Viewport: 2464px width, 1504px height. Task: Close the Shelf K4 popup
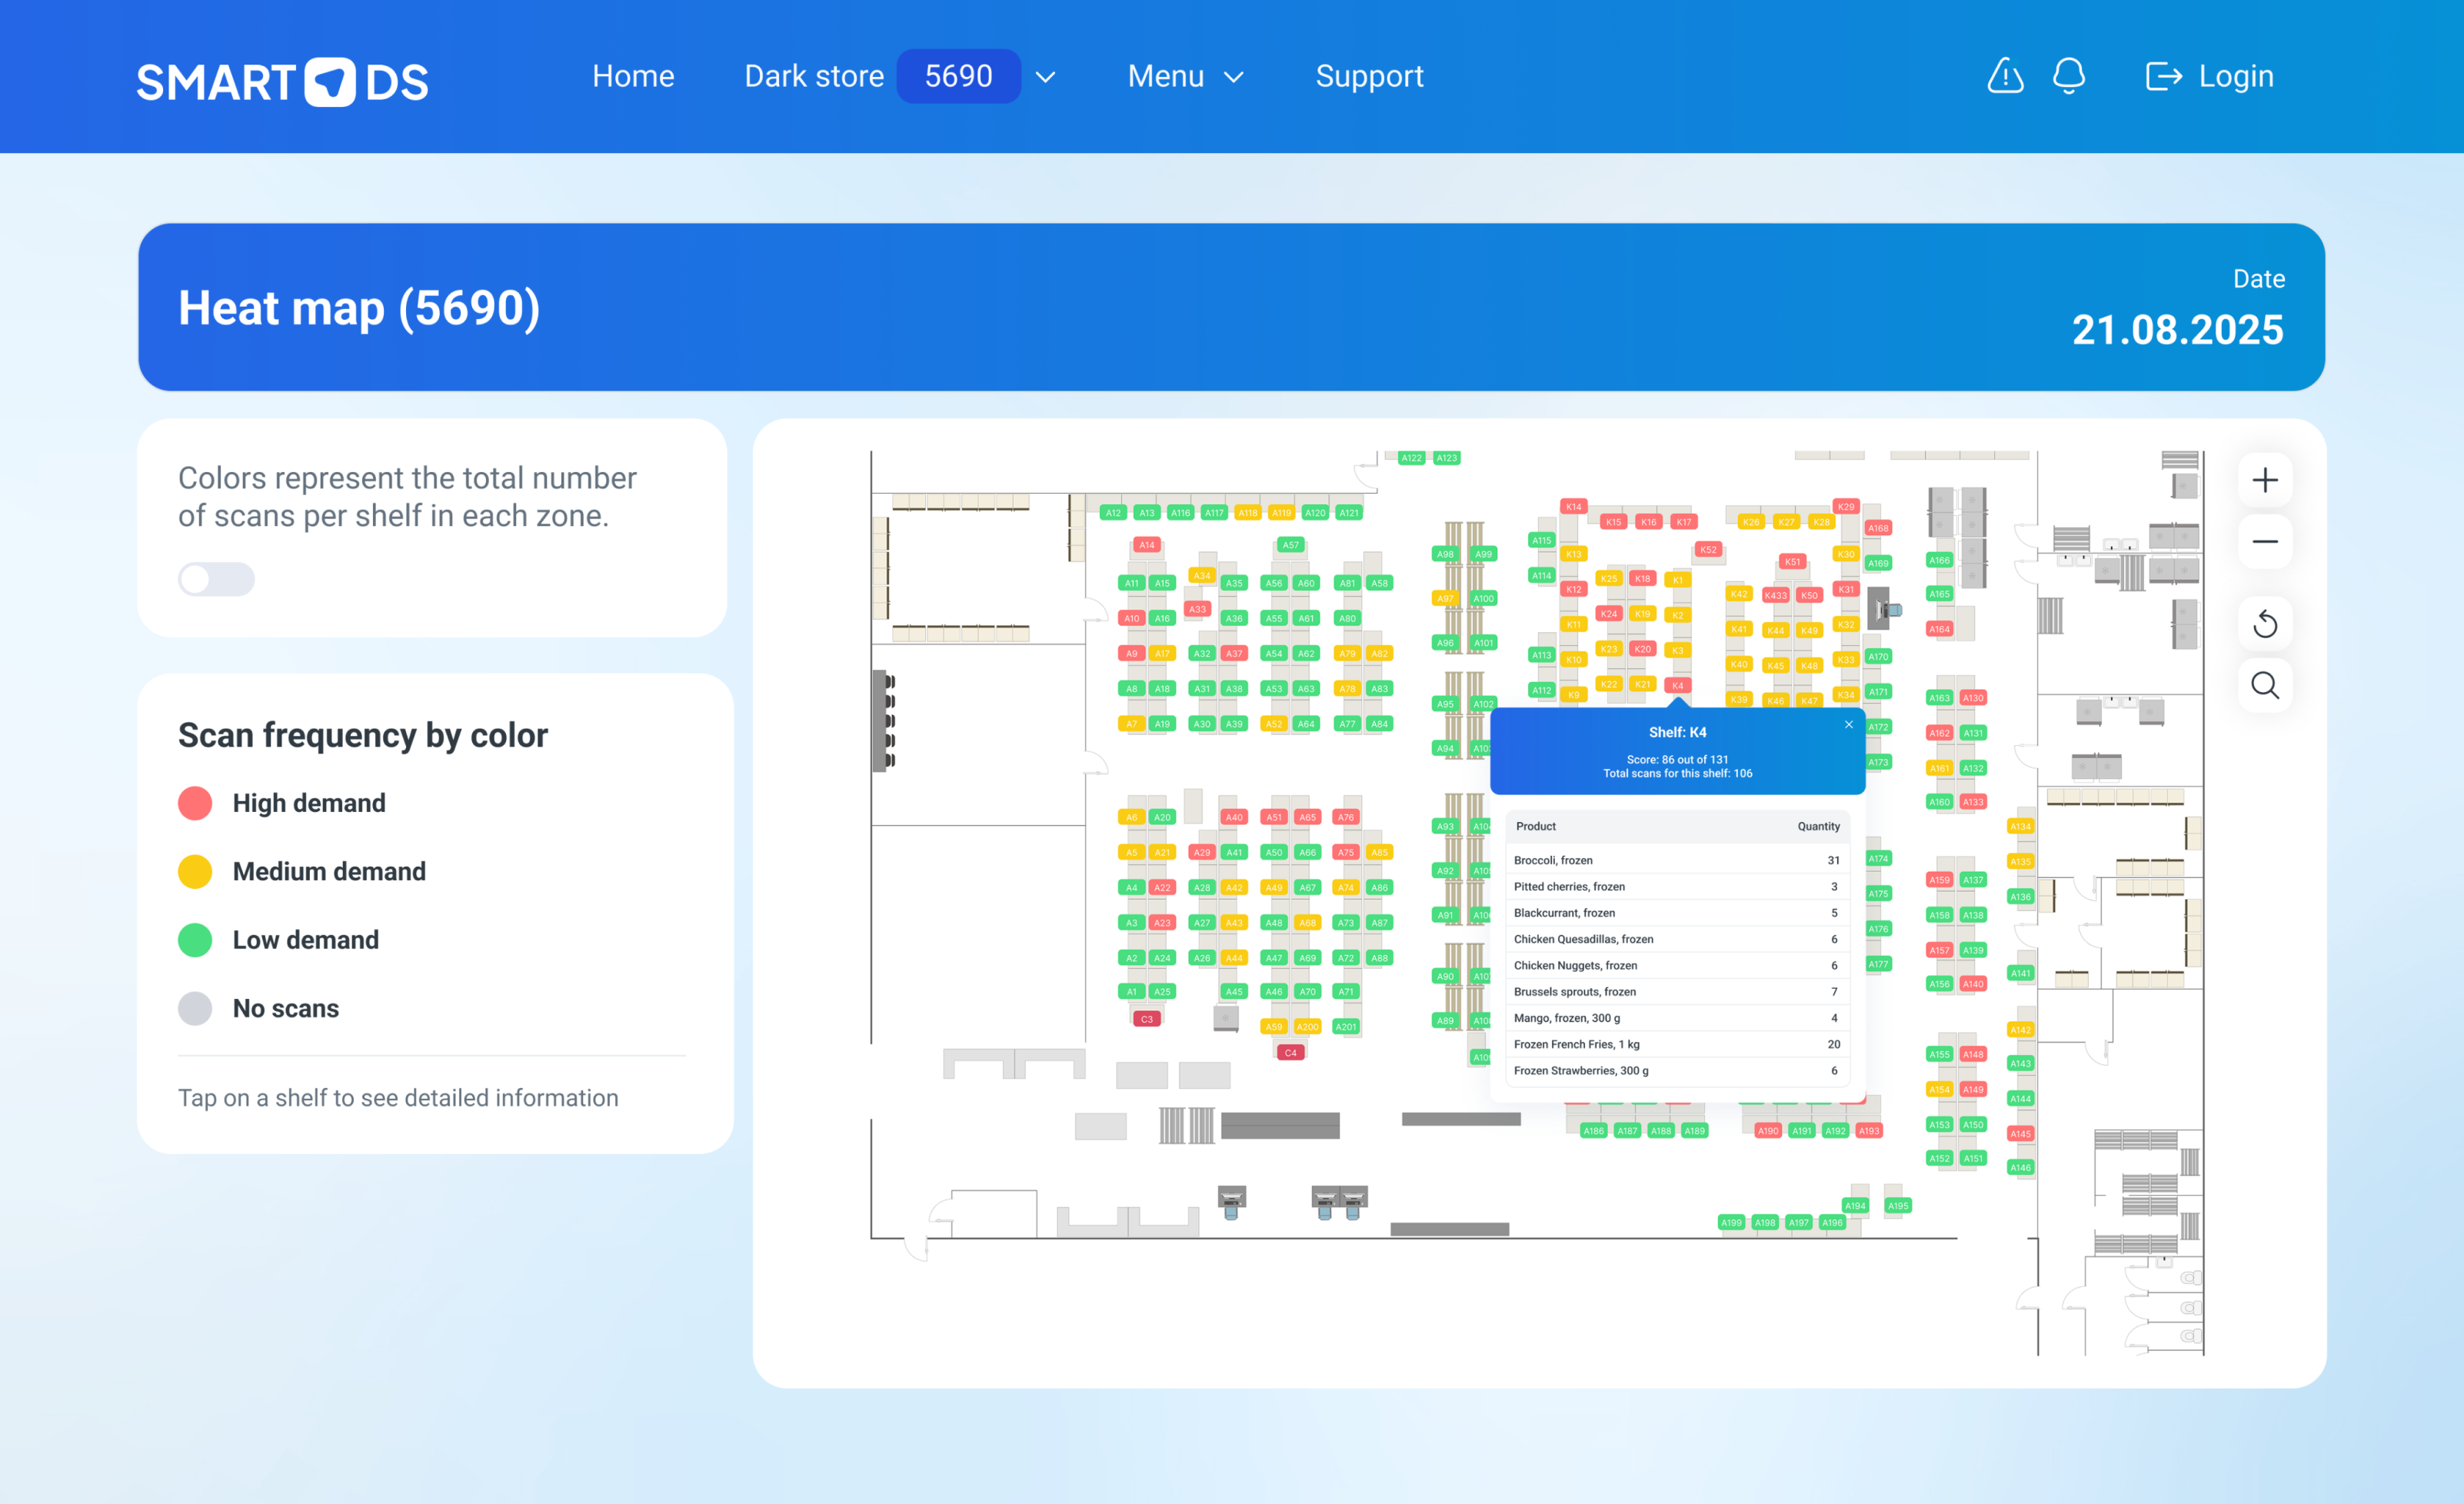coord(1848,724)
